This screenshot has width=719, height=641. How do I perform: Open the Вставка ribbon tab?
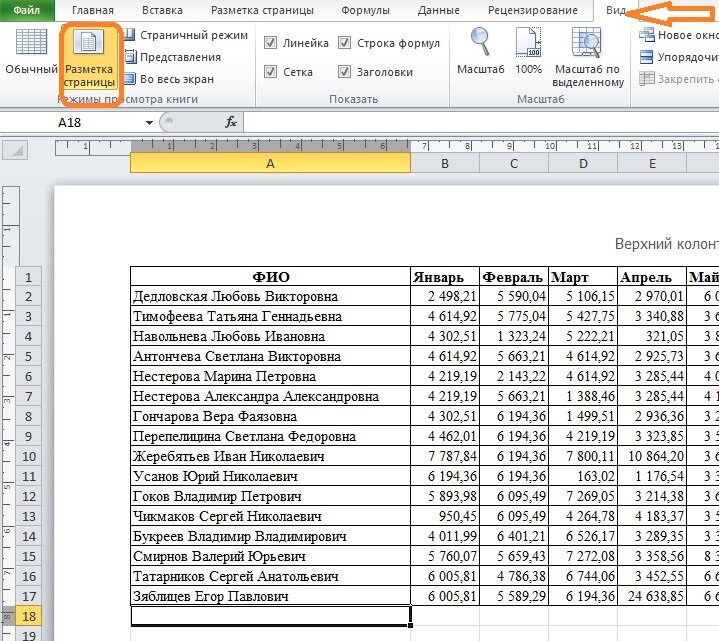click(x=162, y=10)
